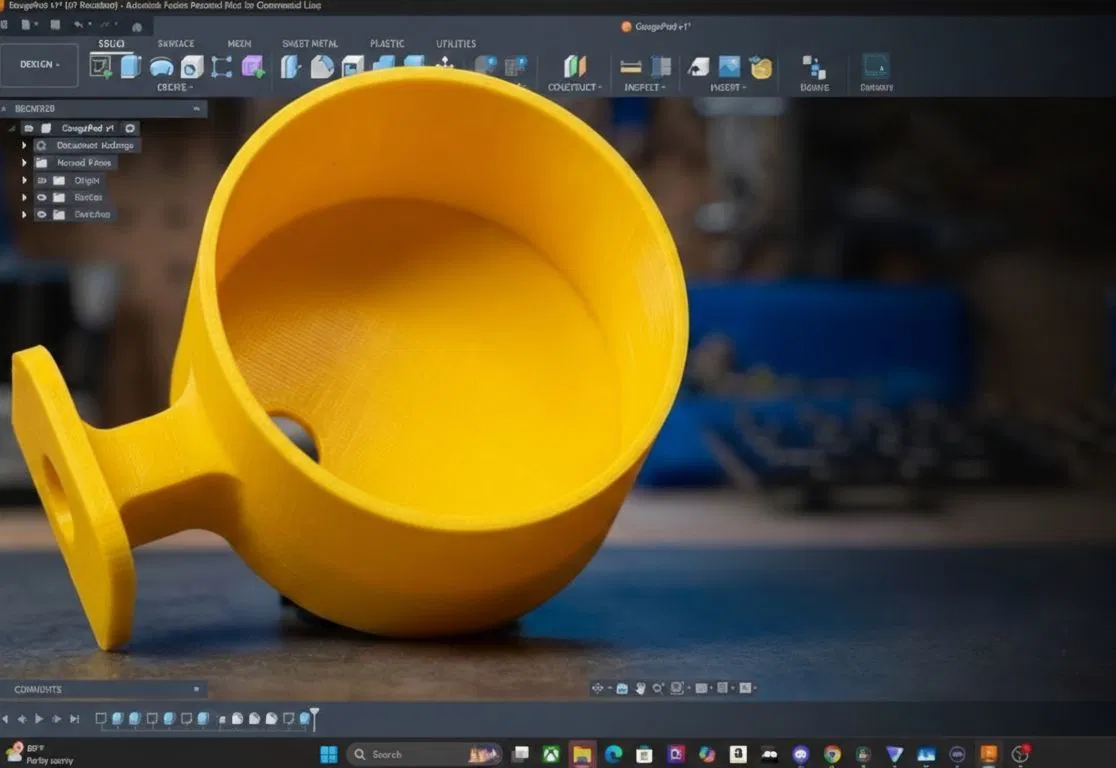
Task: Select the rectangular sketch frame icon in Create
Action: (221, 68)
